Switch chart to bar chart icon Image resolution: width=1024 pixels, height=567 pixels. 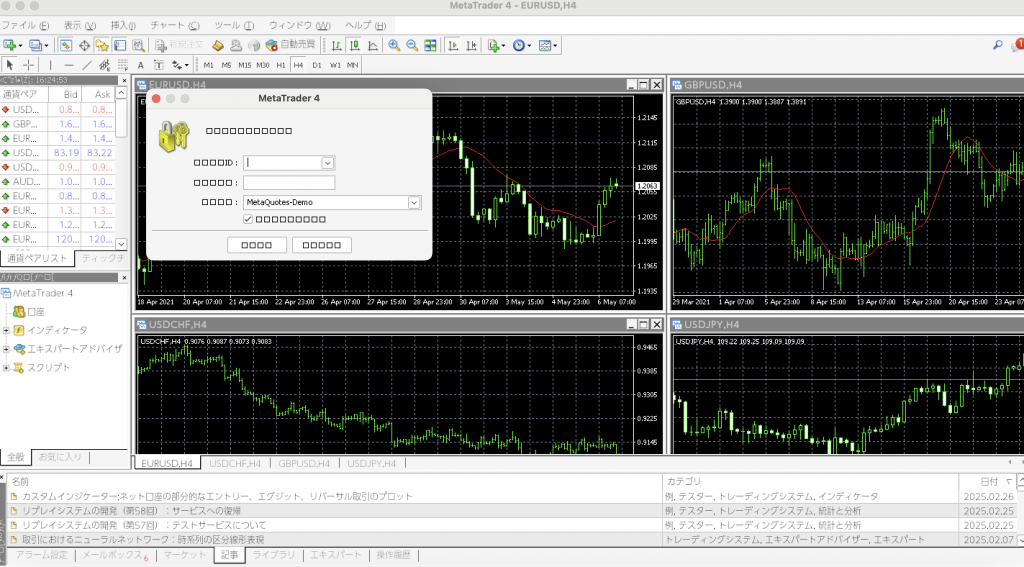pos(336,45)
